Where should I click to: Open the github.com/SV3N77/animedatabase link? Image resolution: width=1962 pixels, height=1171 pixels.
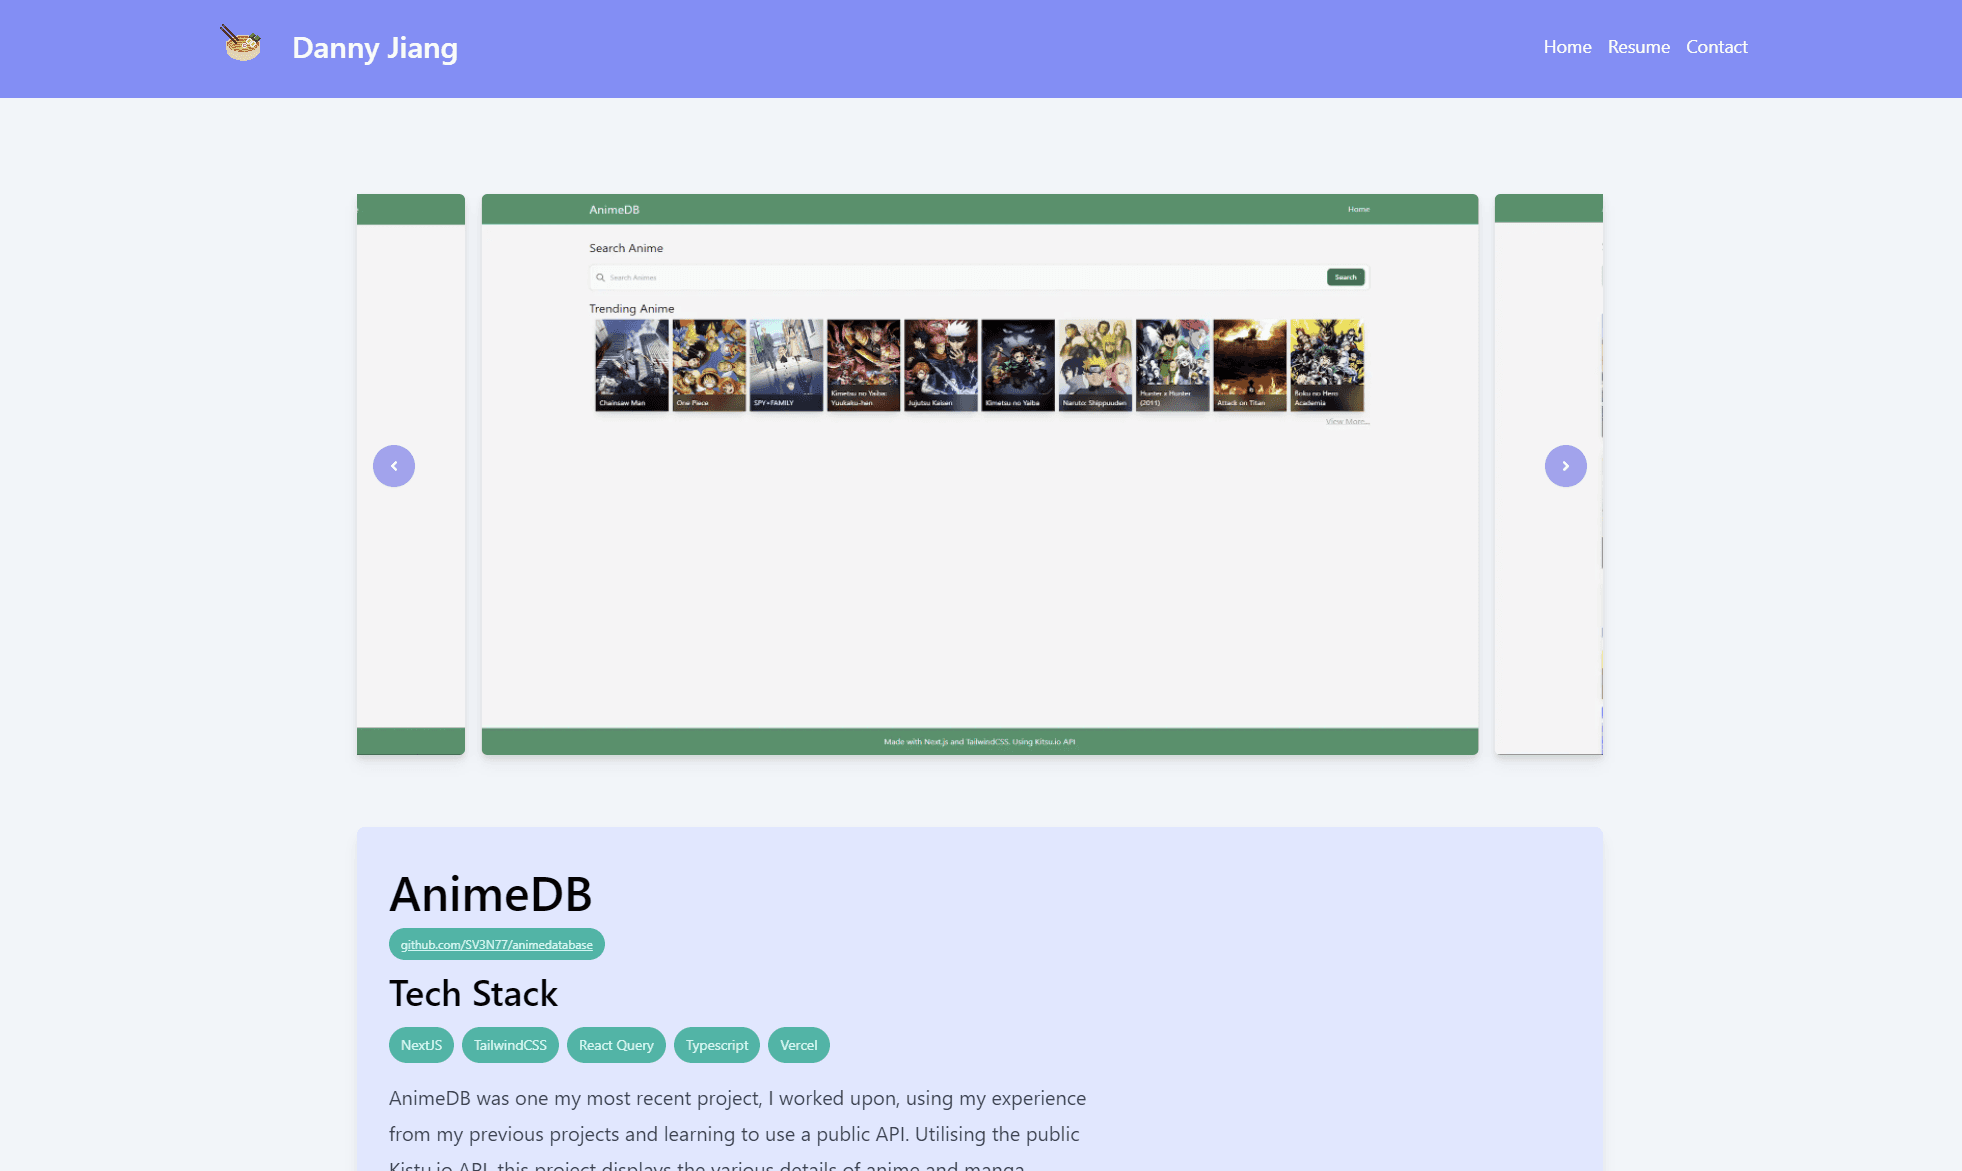click(x=496, y=944)
